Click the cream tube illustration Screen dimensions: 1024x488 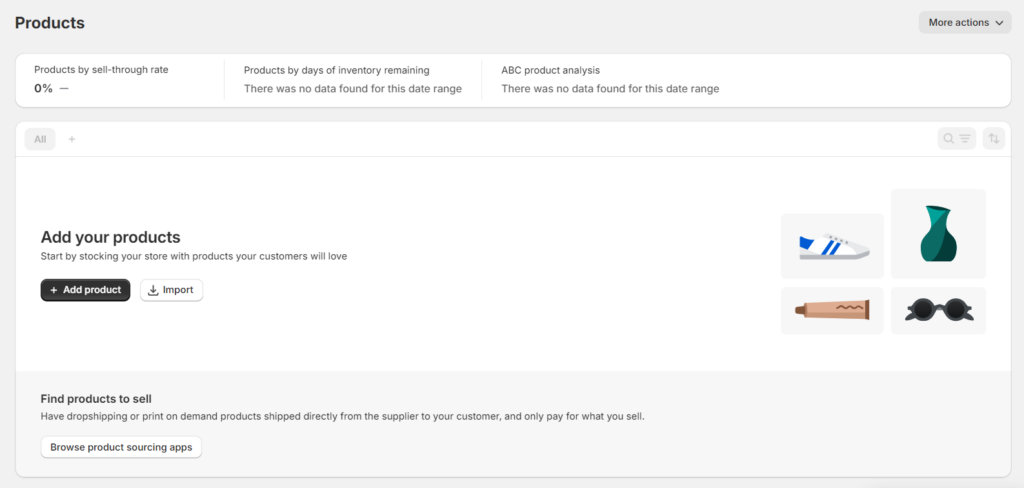tap(832, 310)
